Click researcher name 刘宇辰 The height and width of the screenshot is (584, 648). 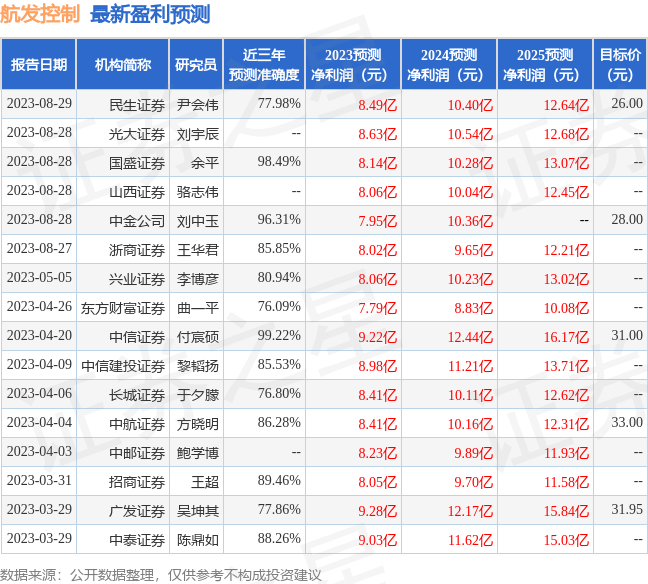[x=198, y=134]
